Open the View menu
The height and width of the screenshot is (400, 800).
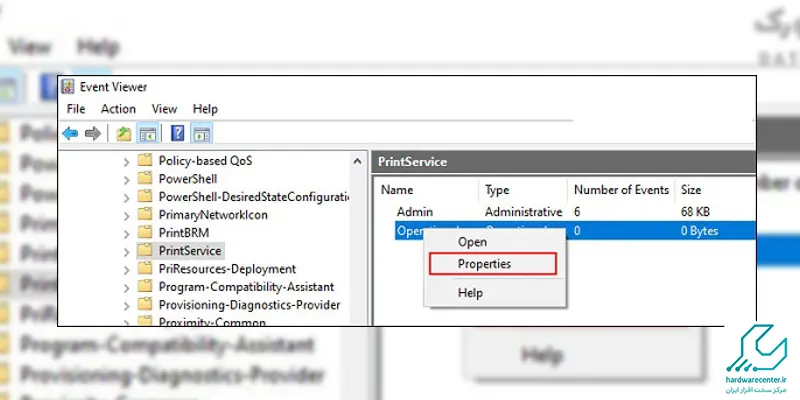point(164,109)
